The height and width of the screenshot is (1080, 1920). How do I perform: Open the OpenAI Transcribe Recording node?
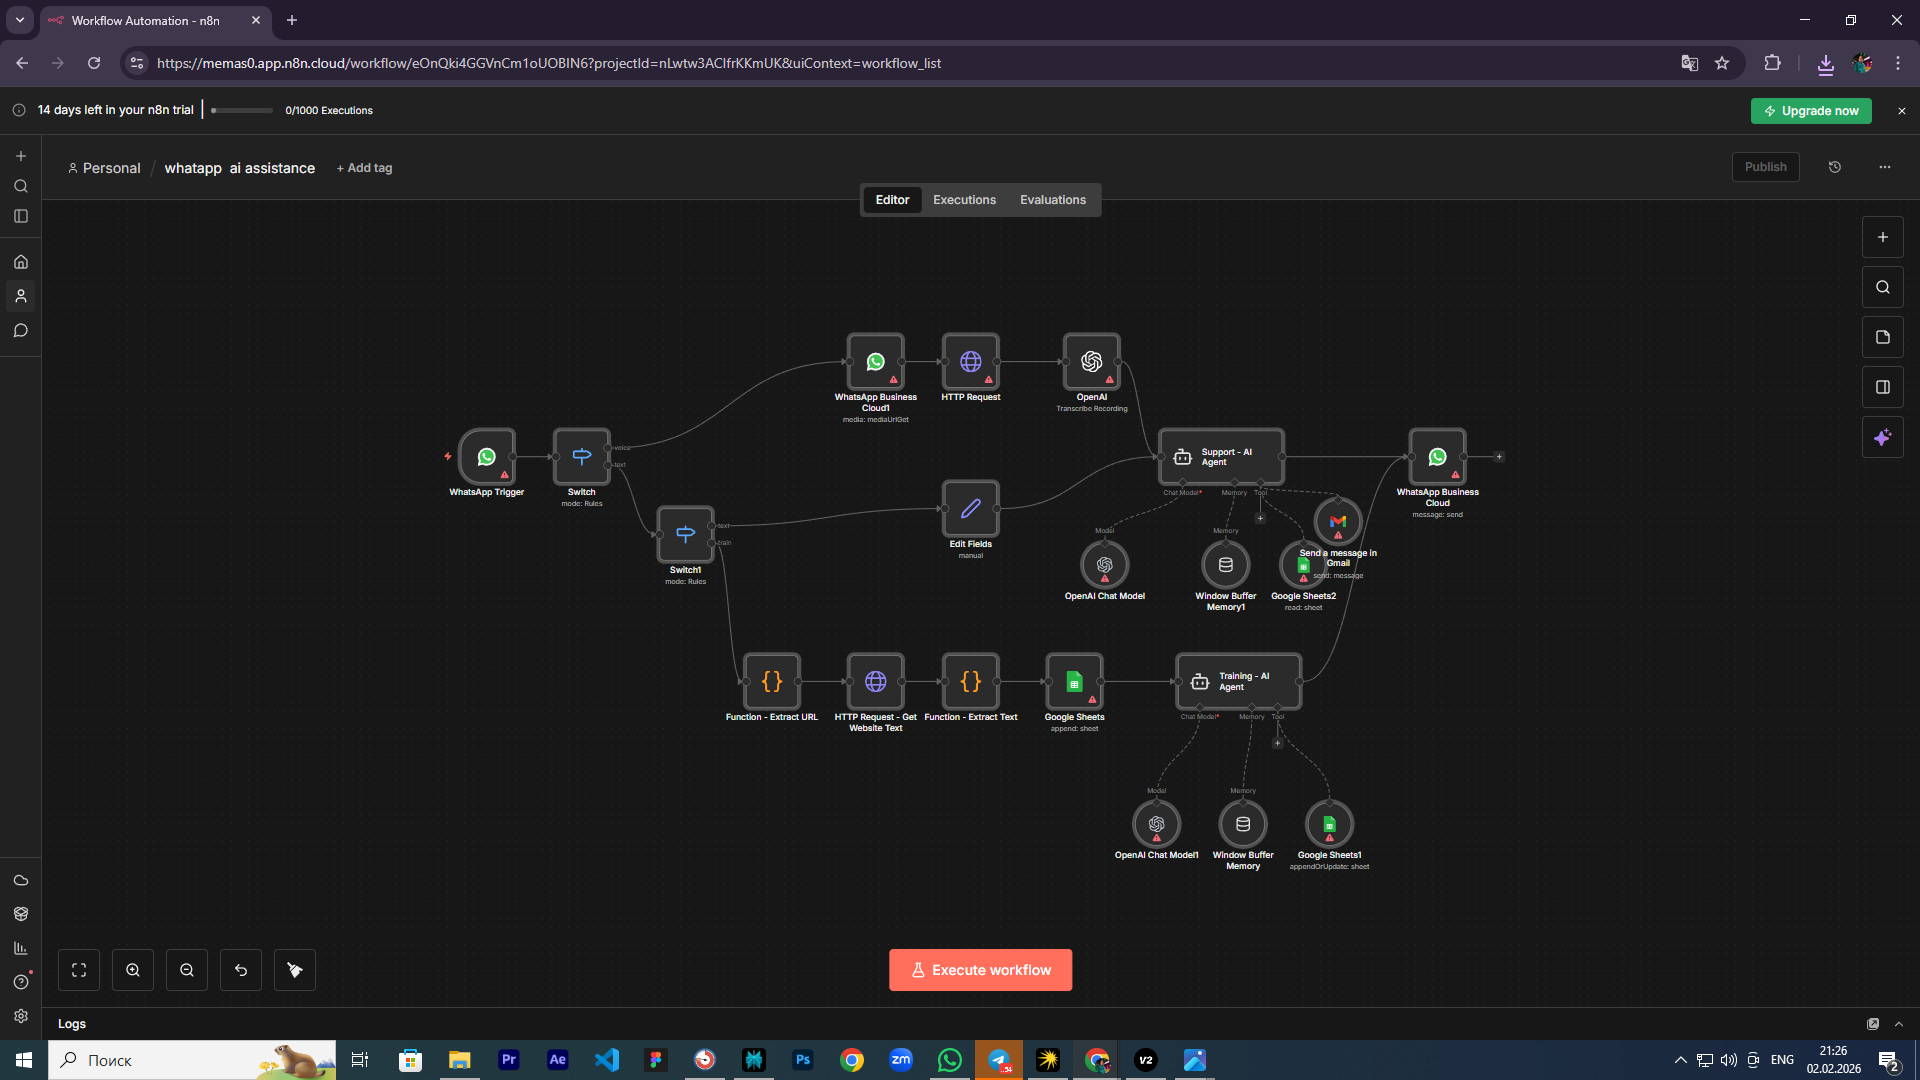tap(1092, 362)
